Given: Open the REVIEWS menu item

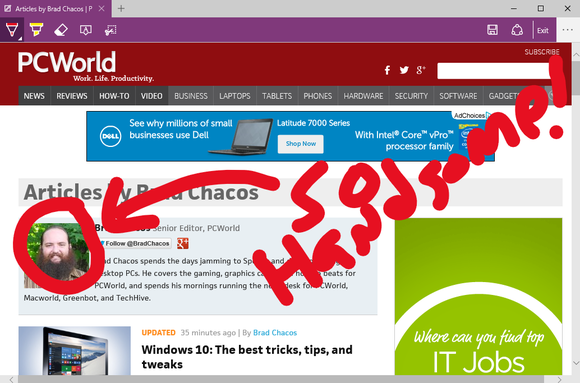Looking at the screenshot, I should point(72,96).
